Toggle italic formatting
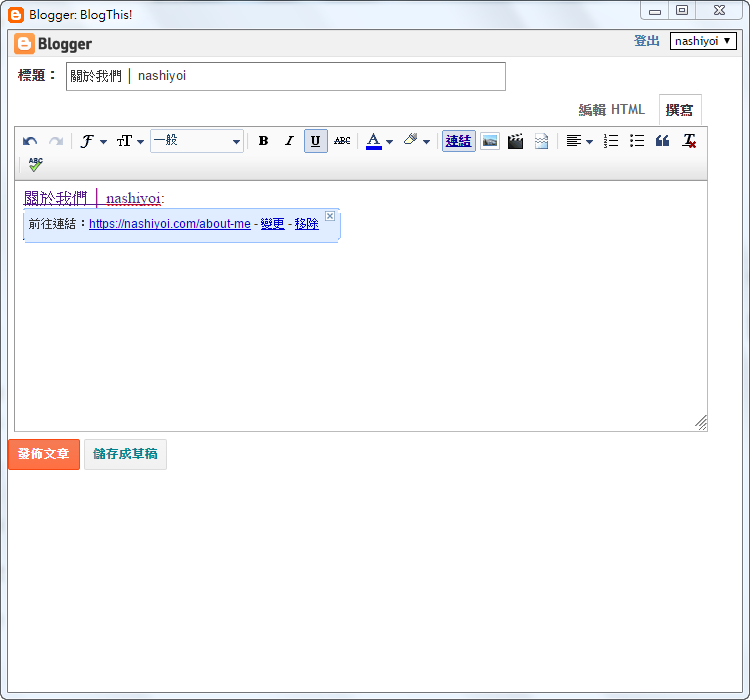 tap(289, 141)
